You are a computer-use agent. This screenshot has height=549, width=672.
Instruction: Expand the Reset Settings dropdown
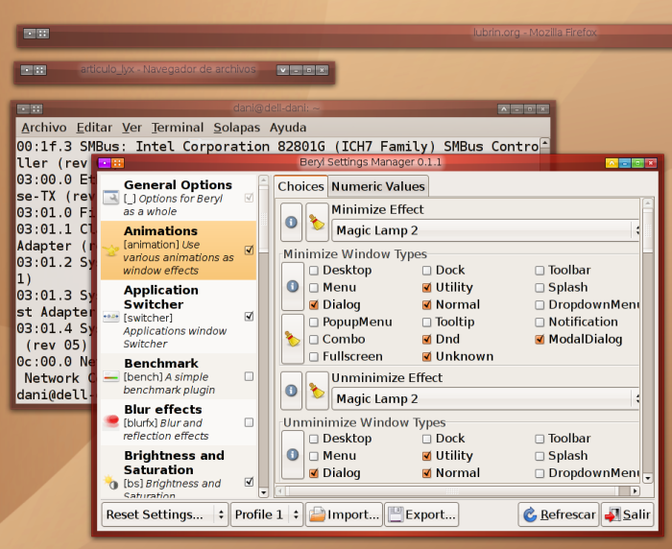pos(165,515)
